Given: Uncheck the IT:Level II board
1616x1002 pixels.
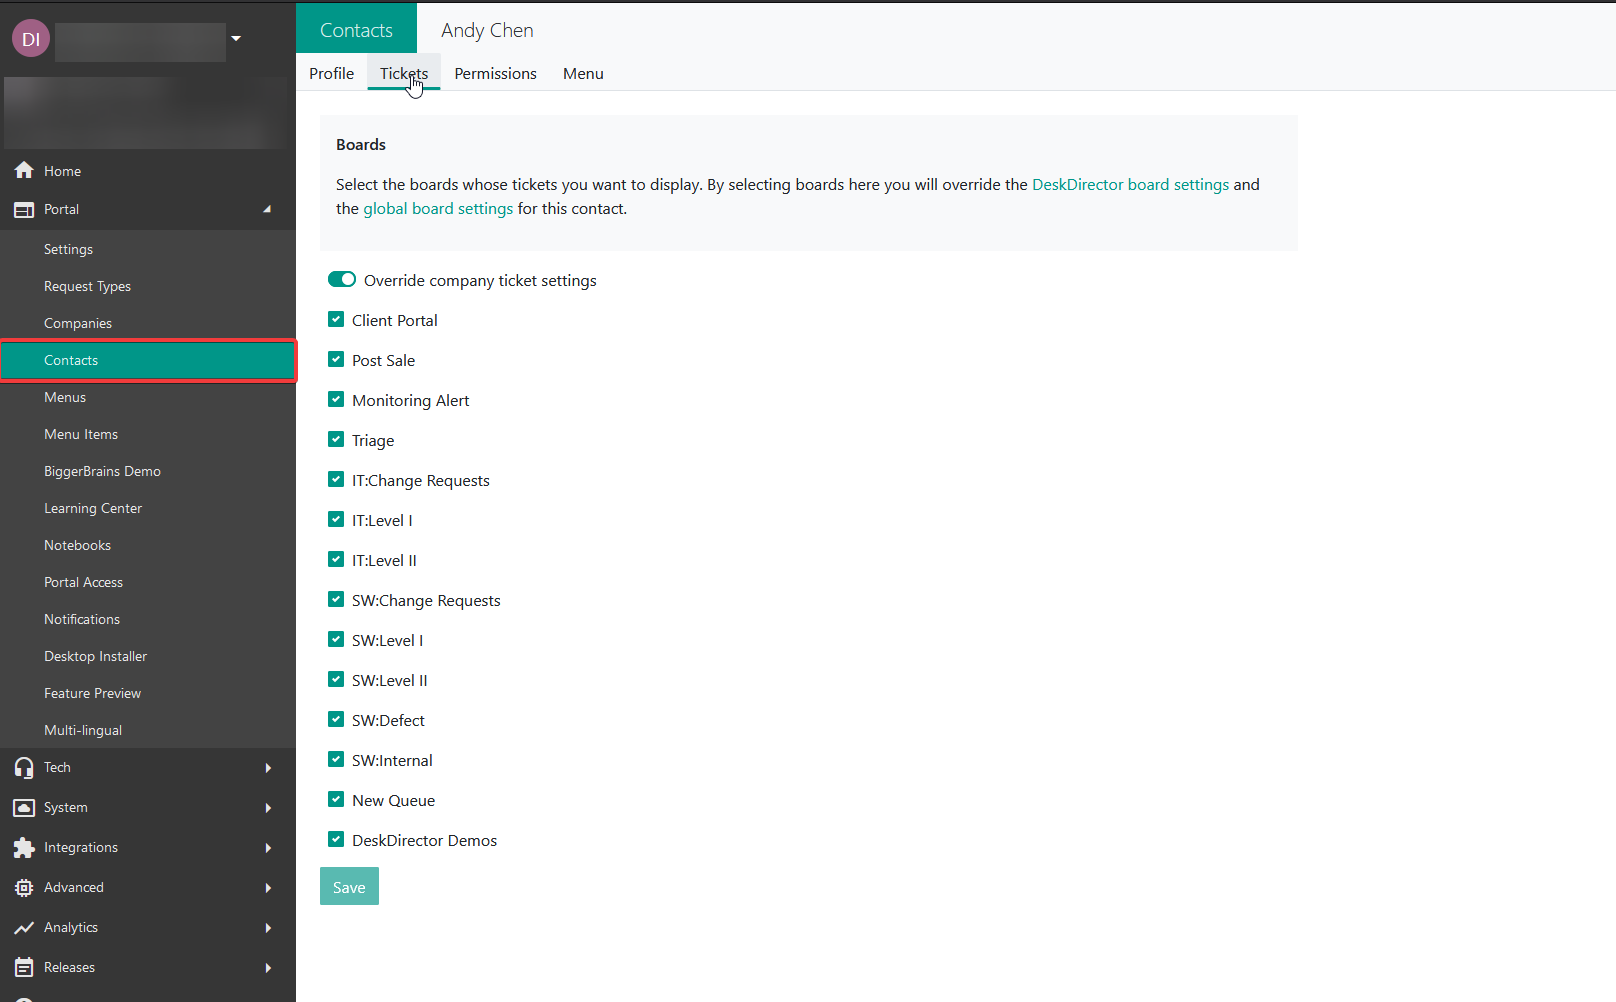Looking at the screenshot, I should click(336, 560).
